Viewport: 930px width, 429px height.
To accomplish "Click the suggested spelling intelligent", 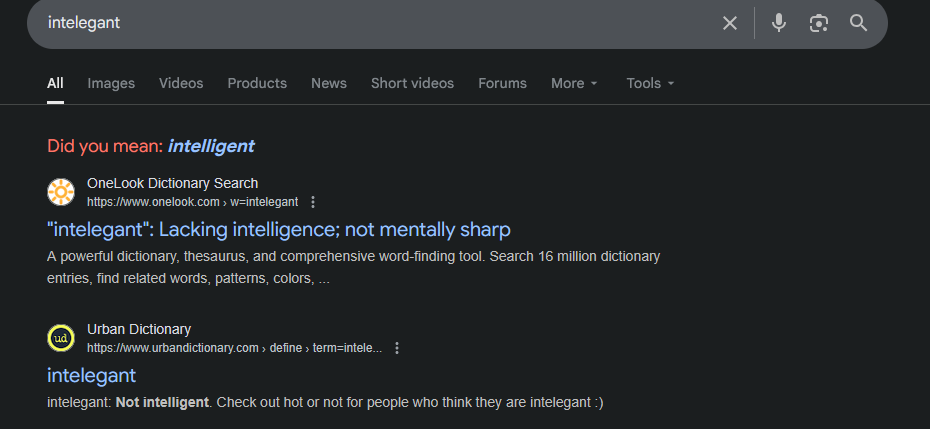I will pyautogui.click(x=211, y=146).
